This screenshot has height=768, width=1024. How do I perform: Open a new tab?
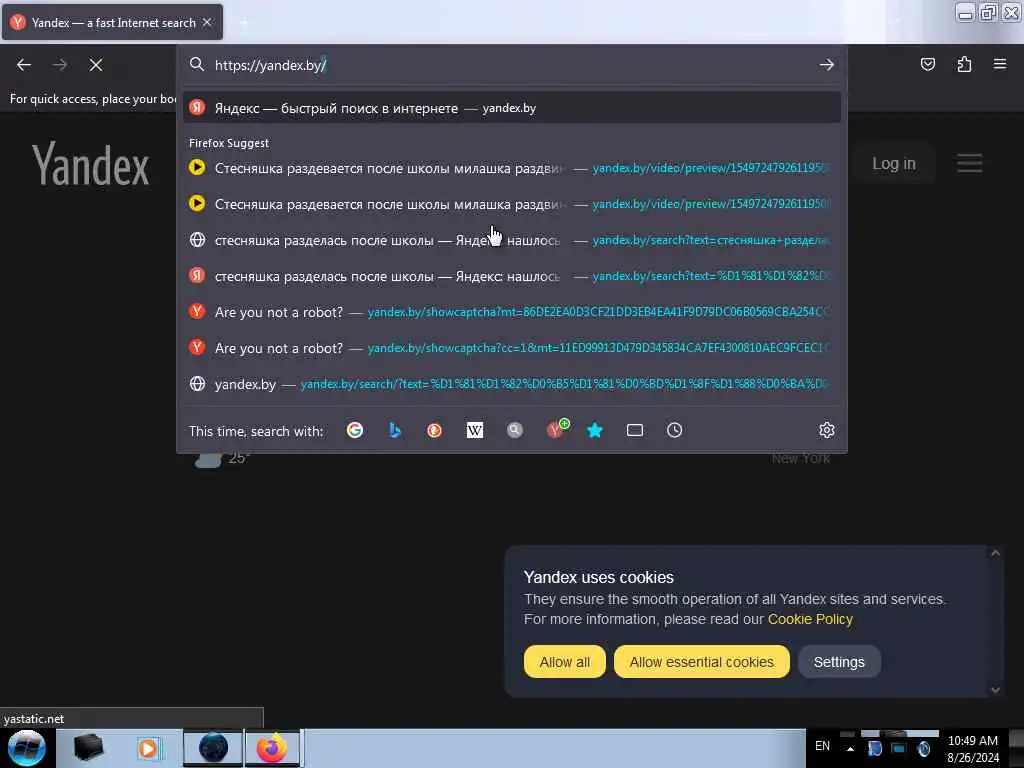point(244,23)
